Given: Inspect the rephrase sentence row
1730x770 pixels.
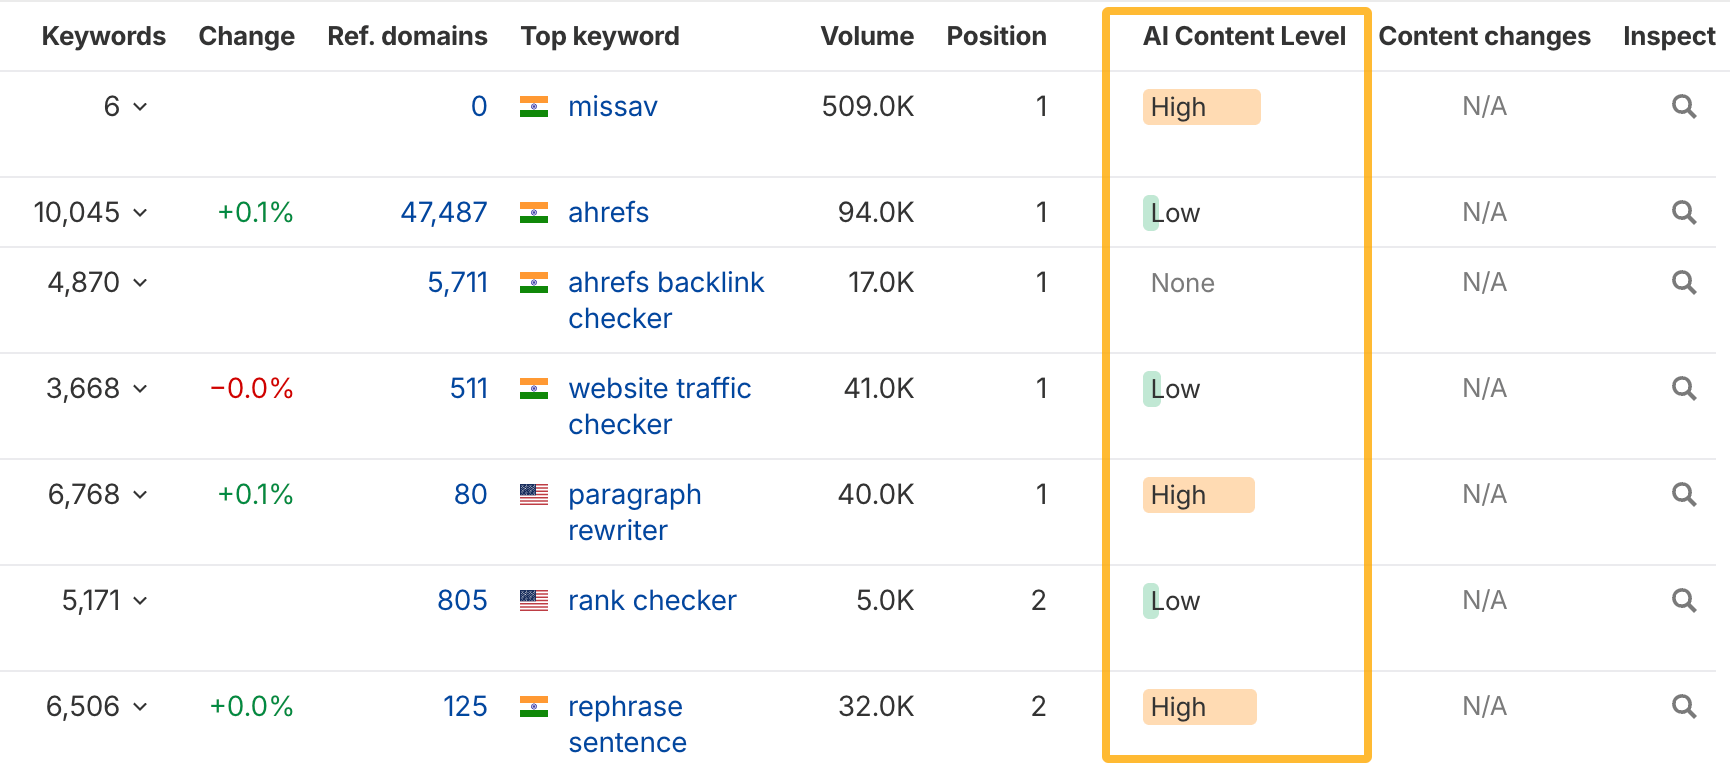Looking at the screenshot, I should [x=1684, y=706].
